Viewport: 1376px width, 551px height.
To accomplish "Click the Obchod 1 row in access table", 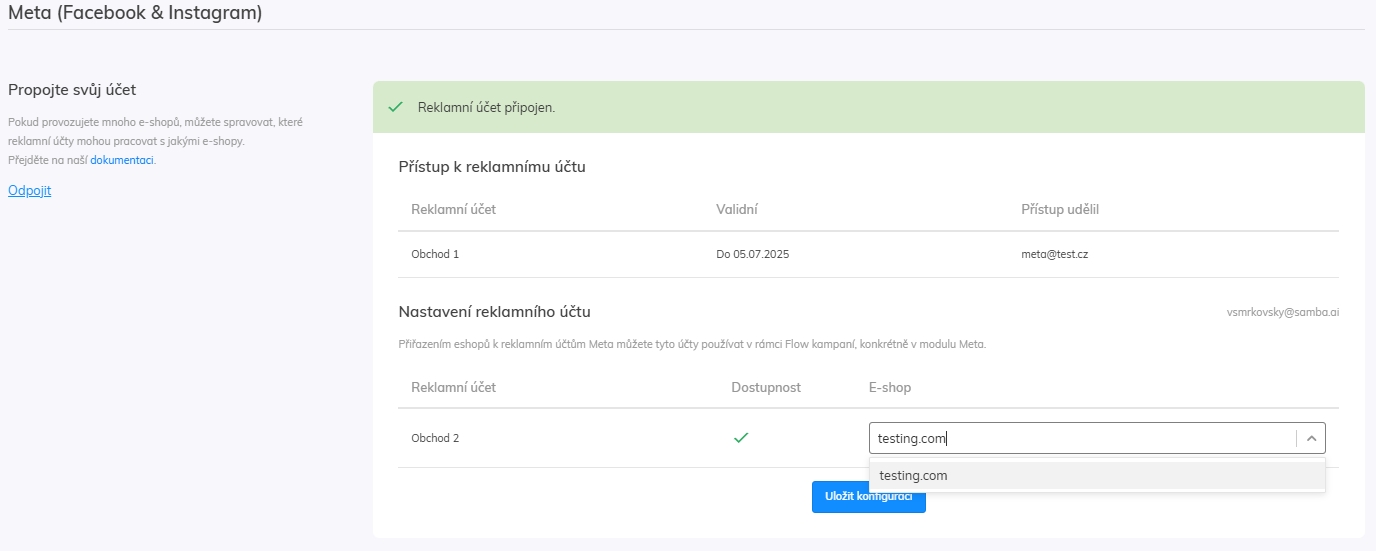I will [868, 254].
